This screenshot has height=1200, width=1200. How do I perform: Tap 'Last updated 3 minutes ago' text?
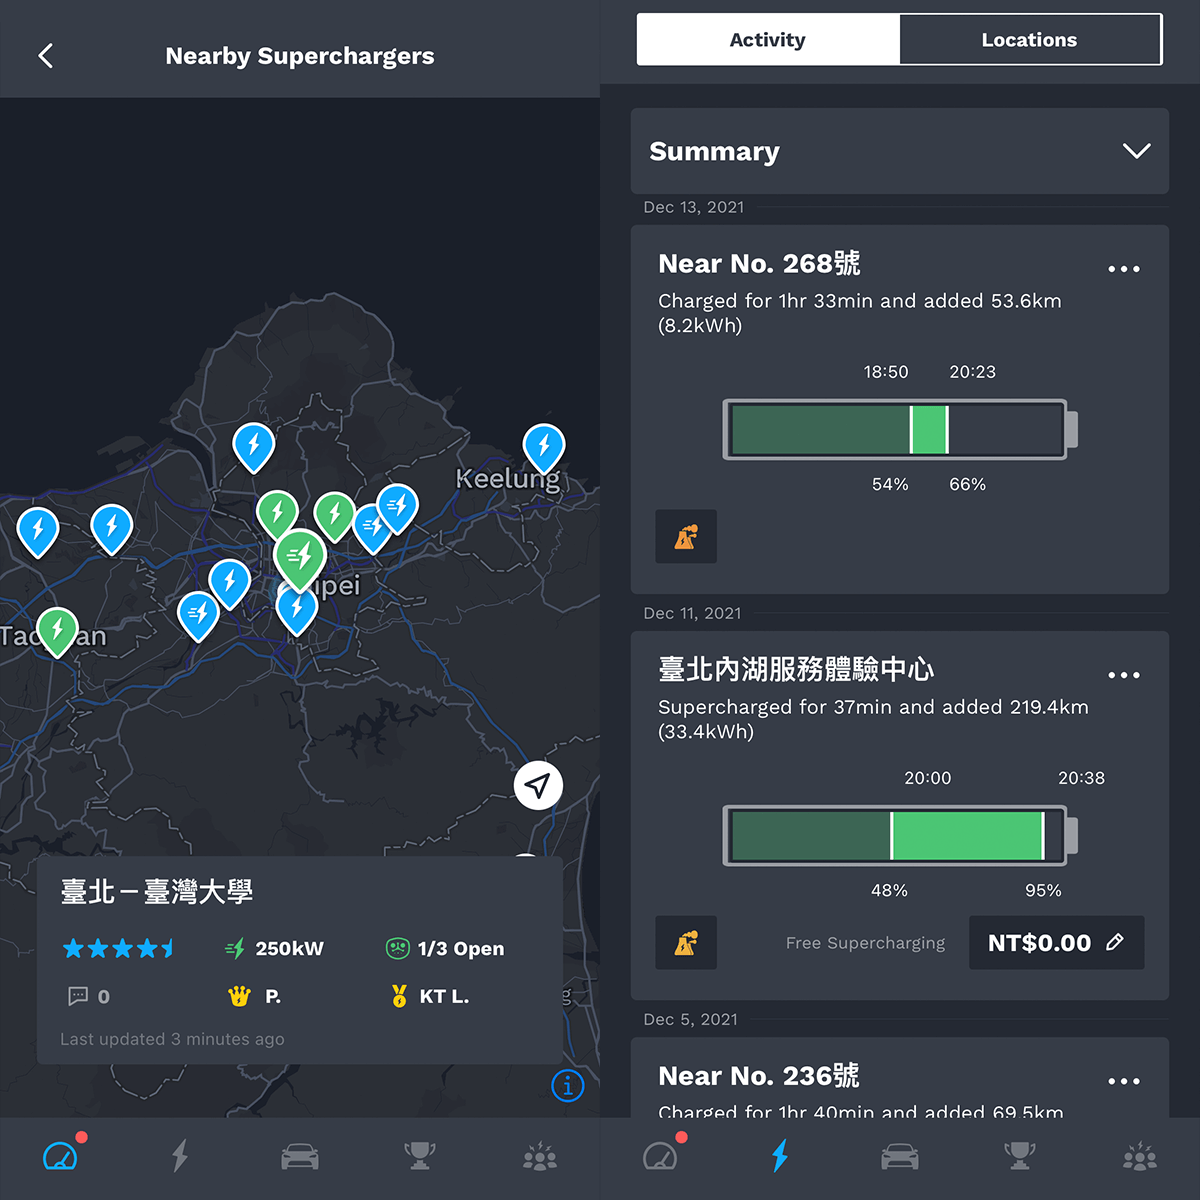pyautogui.click(x=172, y=1039)
